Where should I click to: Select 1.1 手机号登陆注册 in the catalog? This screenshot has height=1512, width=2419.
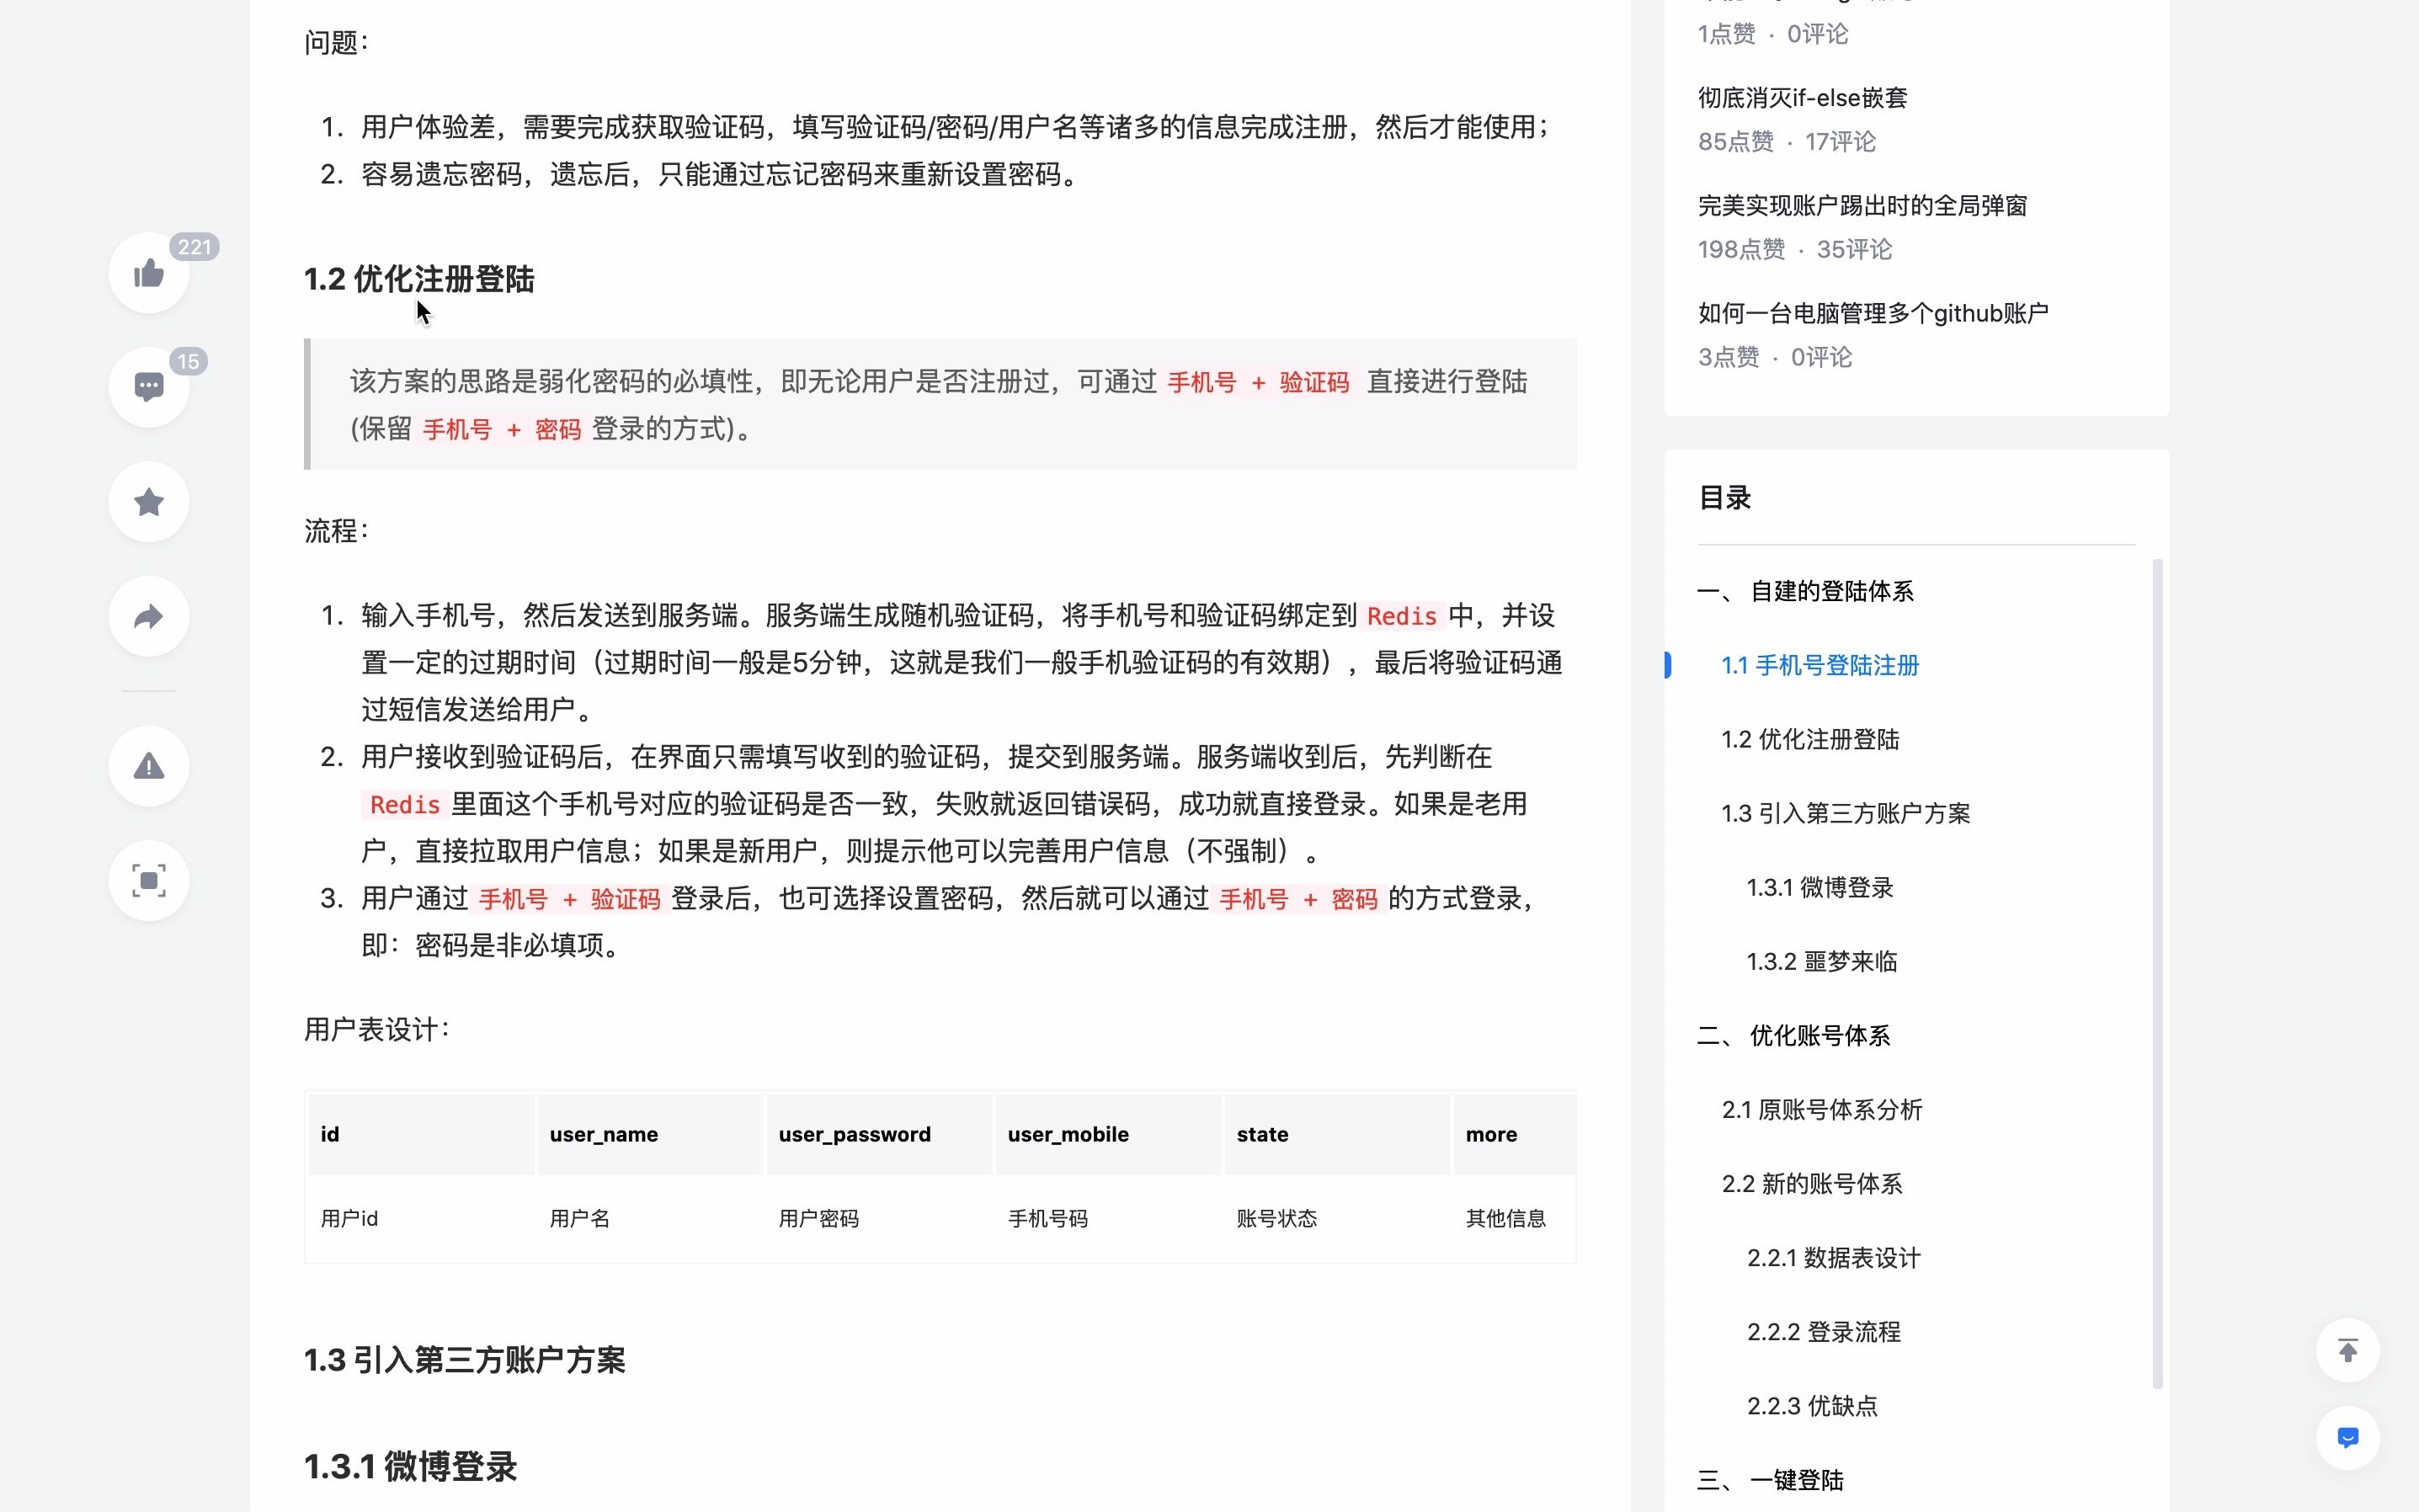pos(1820,665)
